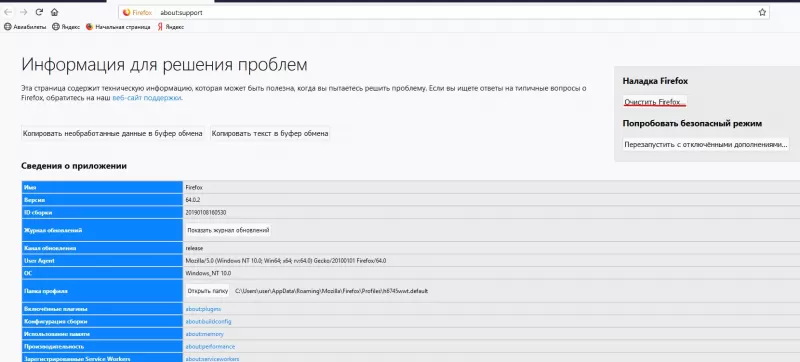
Task: Click Копировать текст в буфер обмена
Action: click(270, 134)
